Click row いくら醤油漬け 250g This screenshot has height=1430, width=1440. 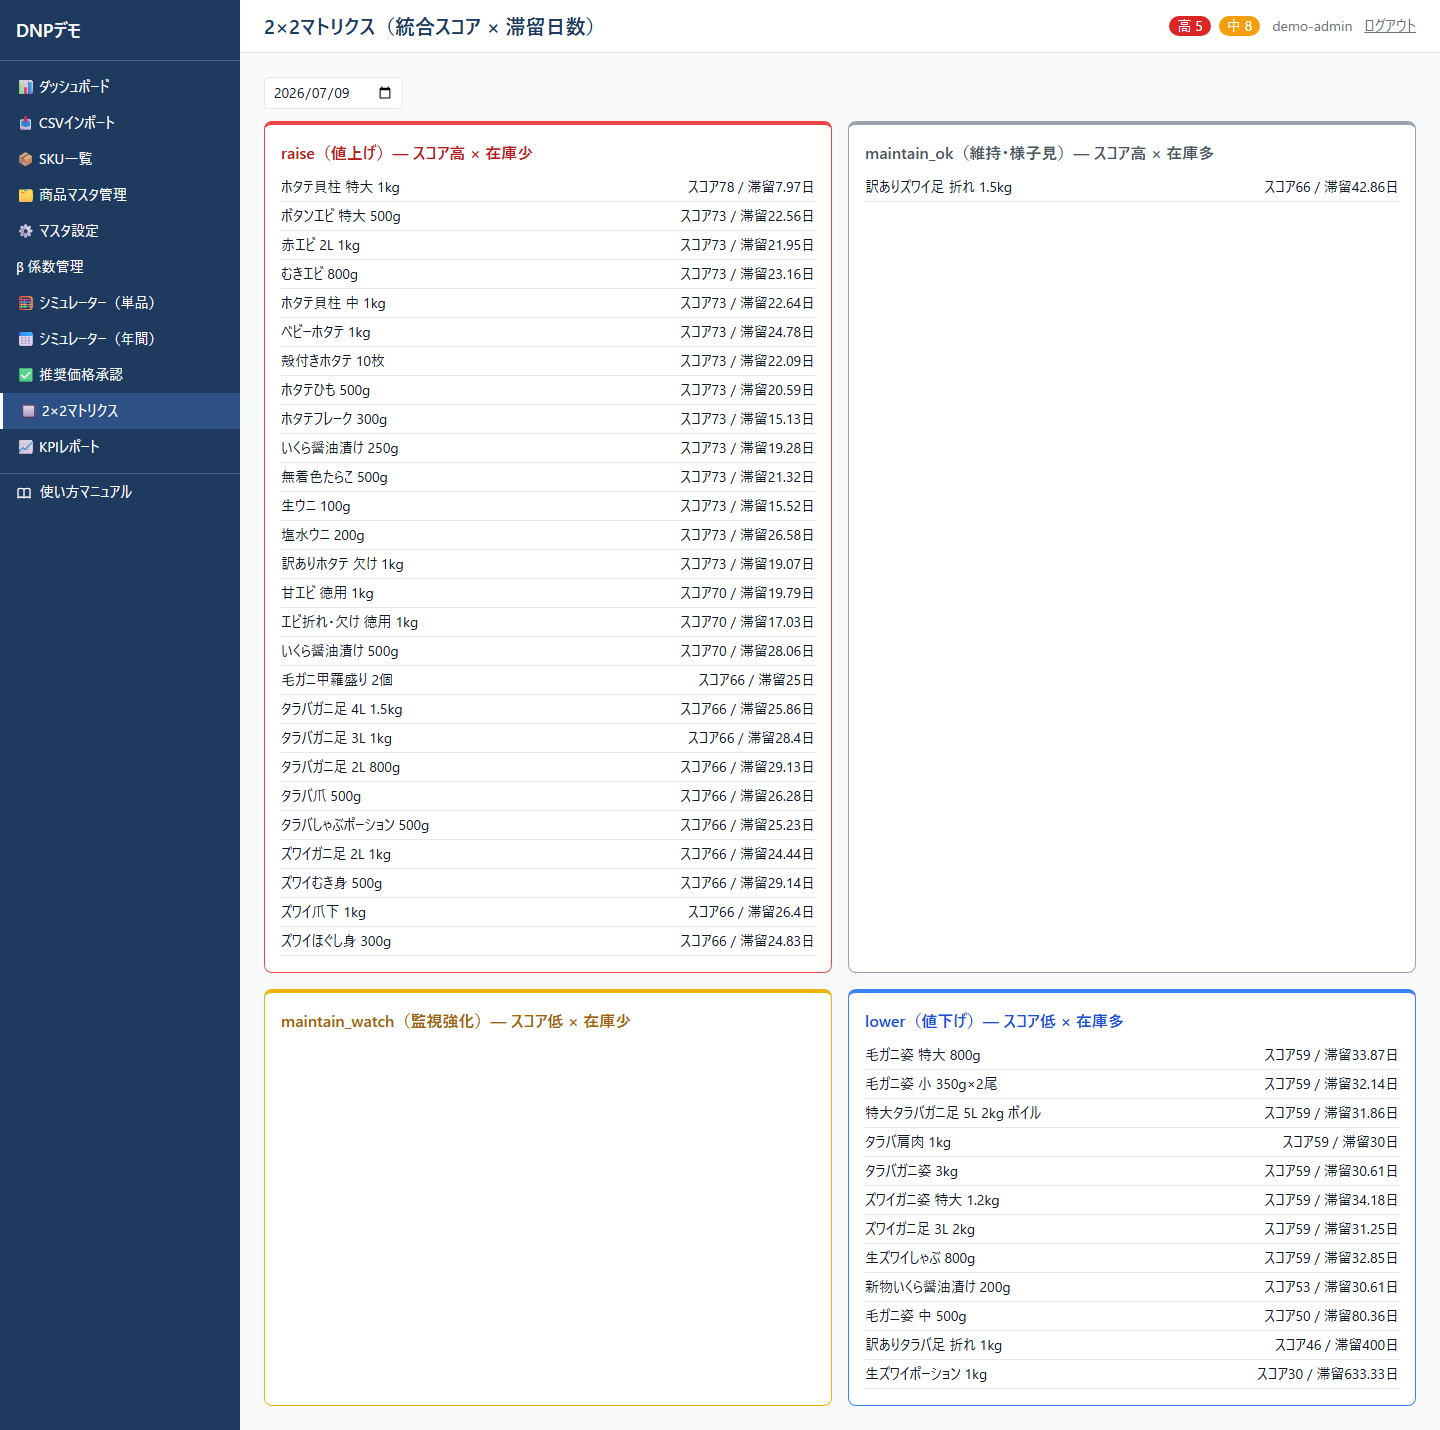coord(548,448)
